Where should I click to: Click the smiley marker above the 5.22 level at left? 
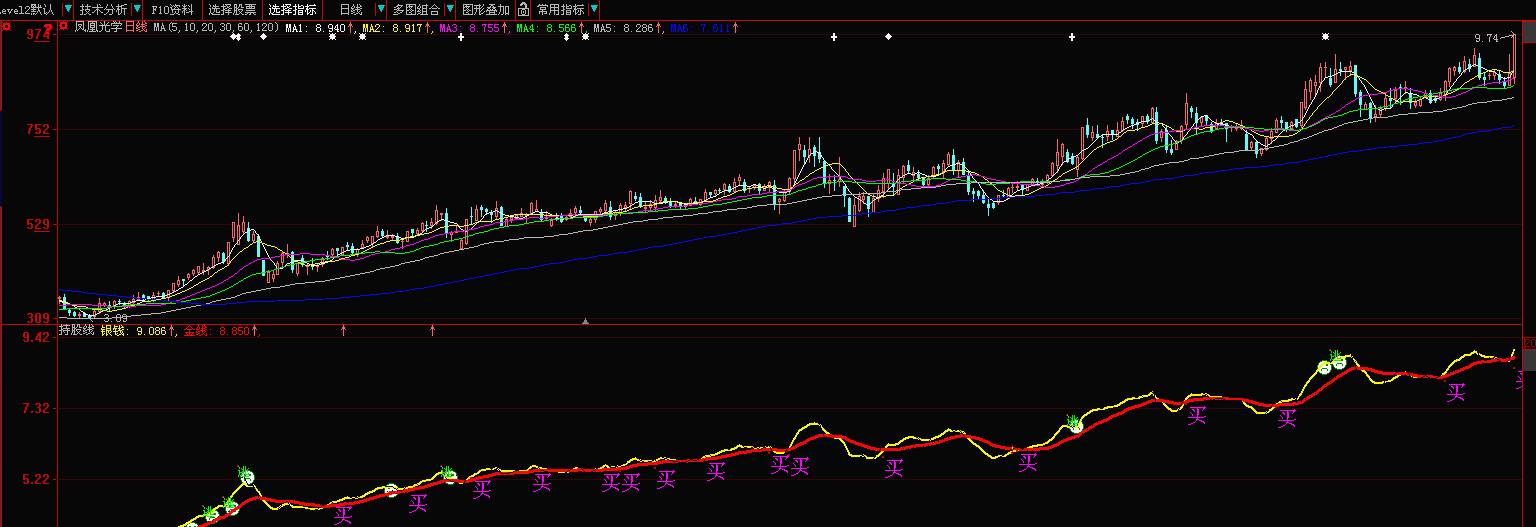pyautogui.click(x=246, y=477)
